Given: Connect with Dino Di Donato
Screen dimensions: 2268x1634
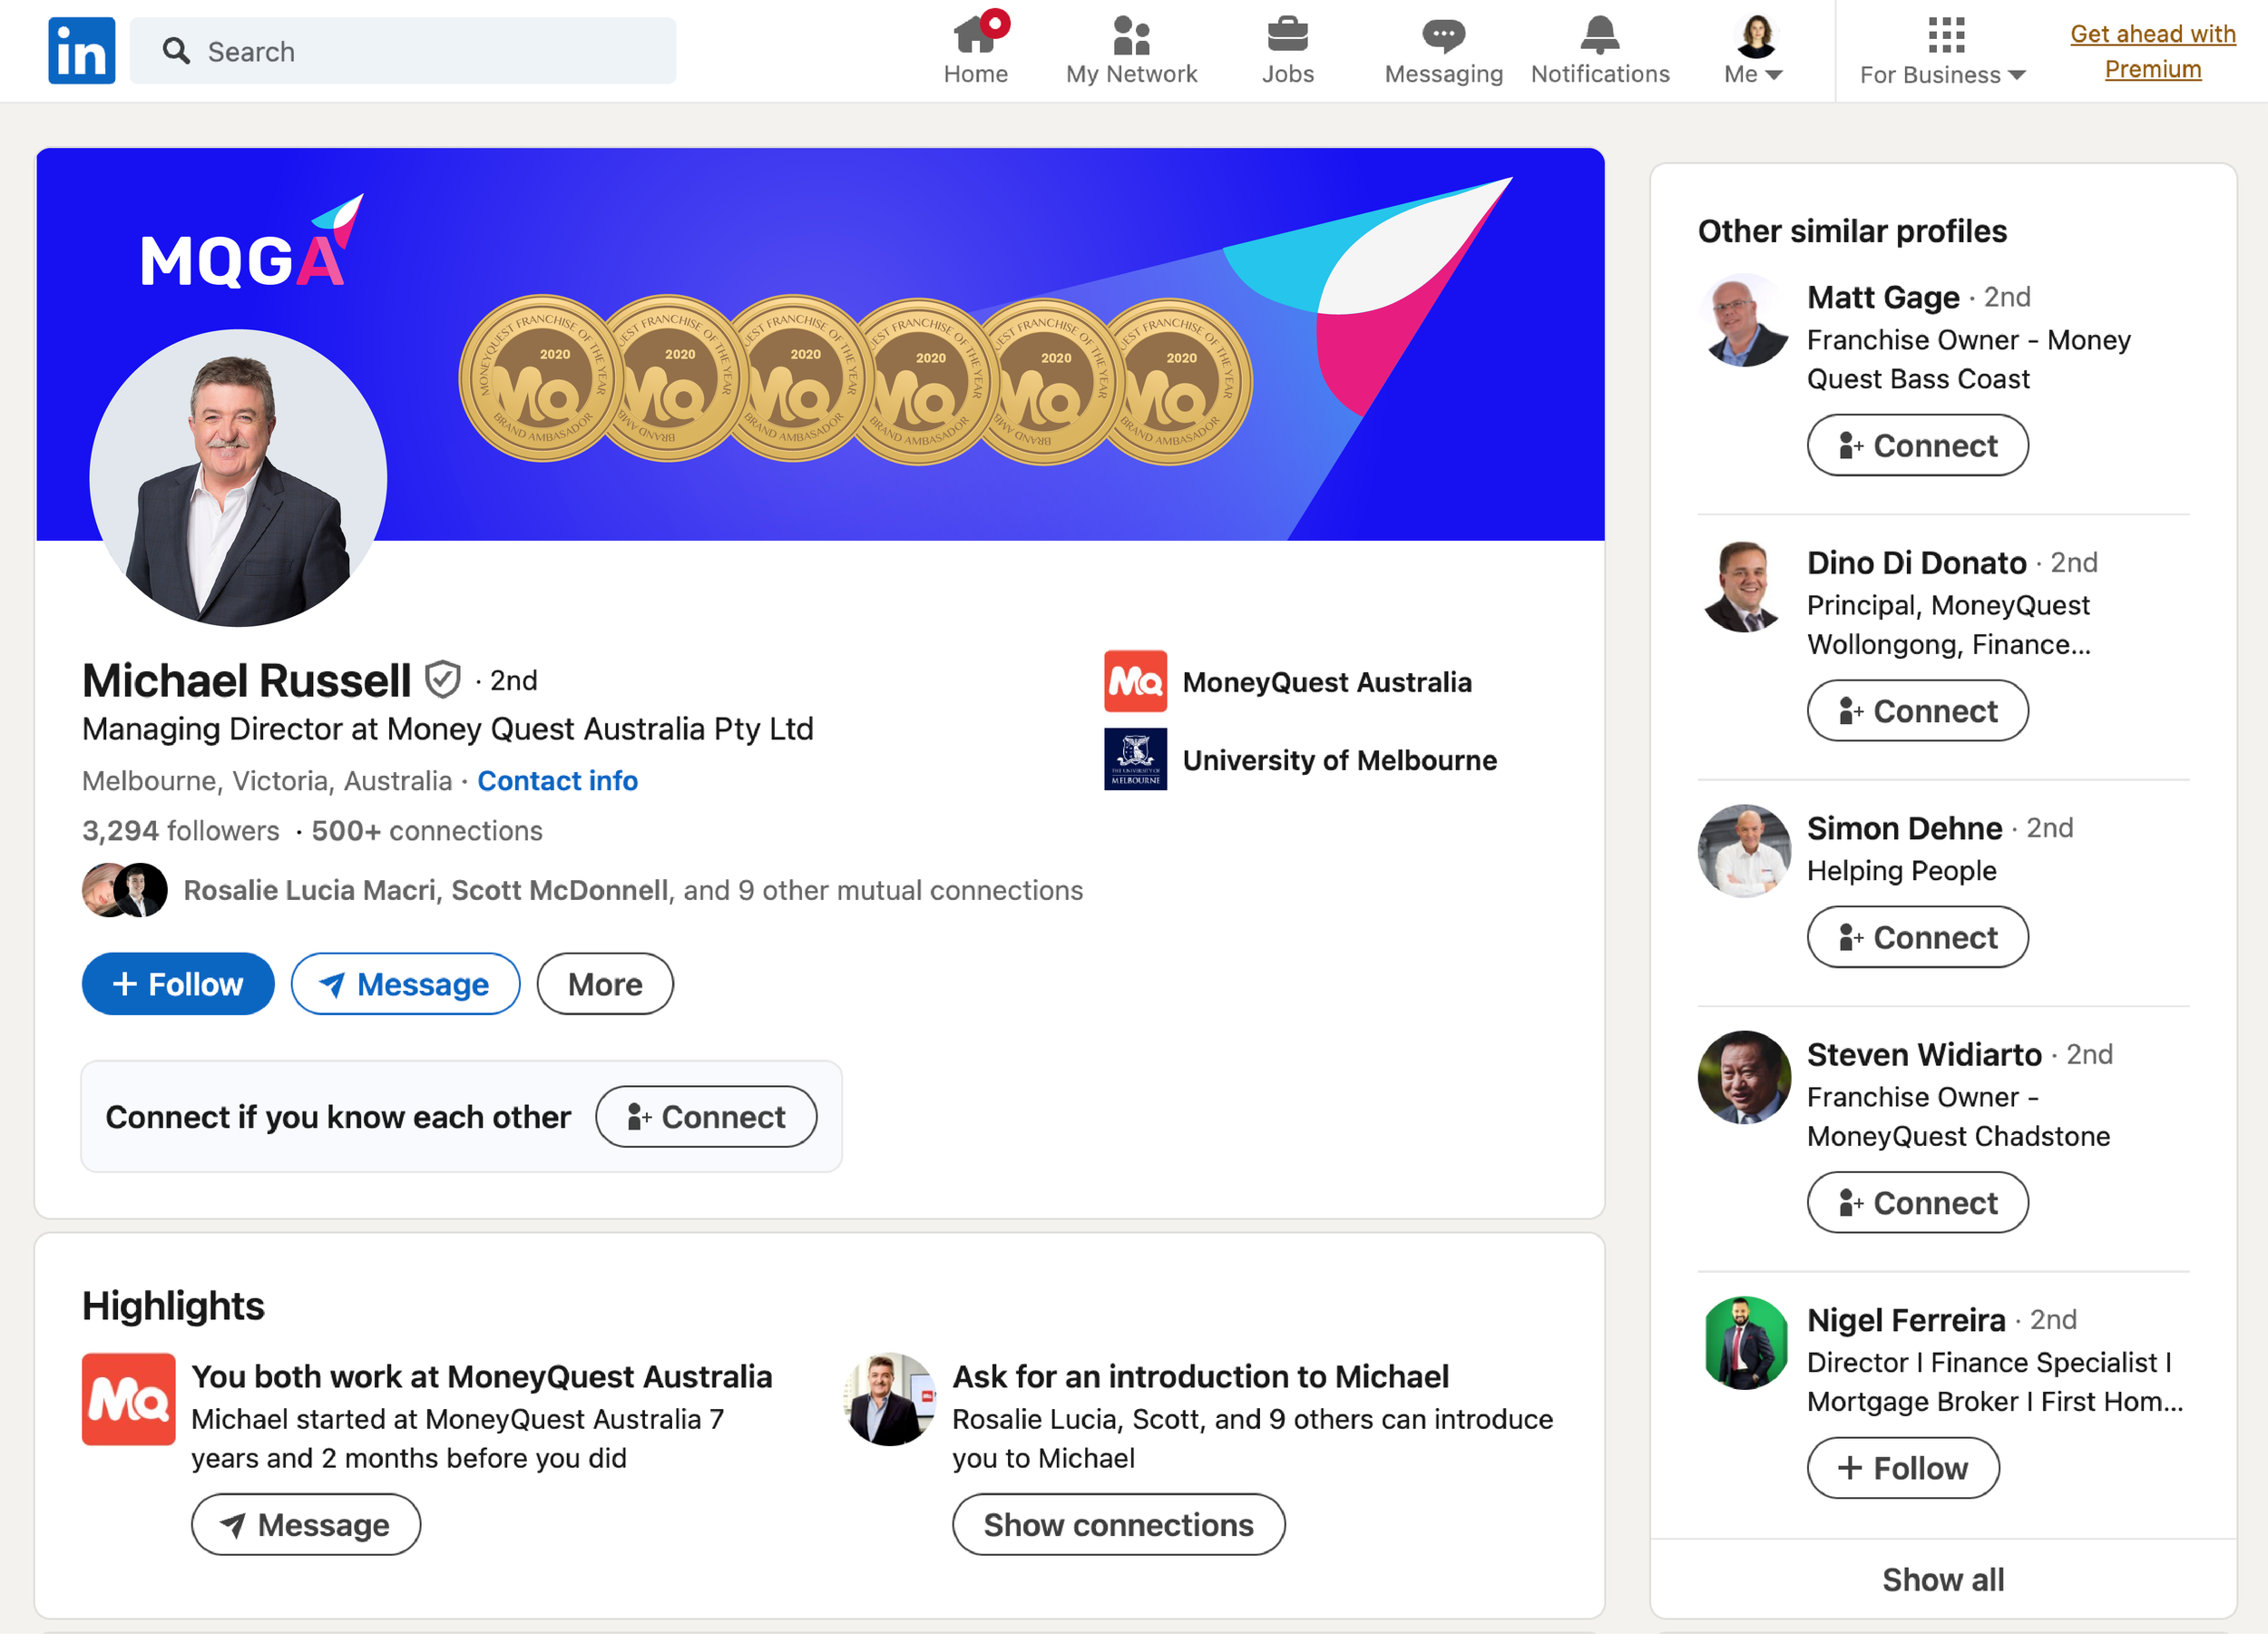Looking at the screenshot, I should (1917, 711).
